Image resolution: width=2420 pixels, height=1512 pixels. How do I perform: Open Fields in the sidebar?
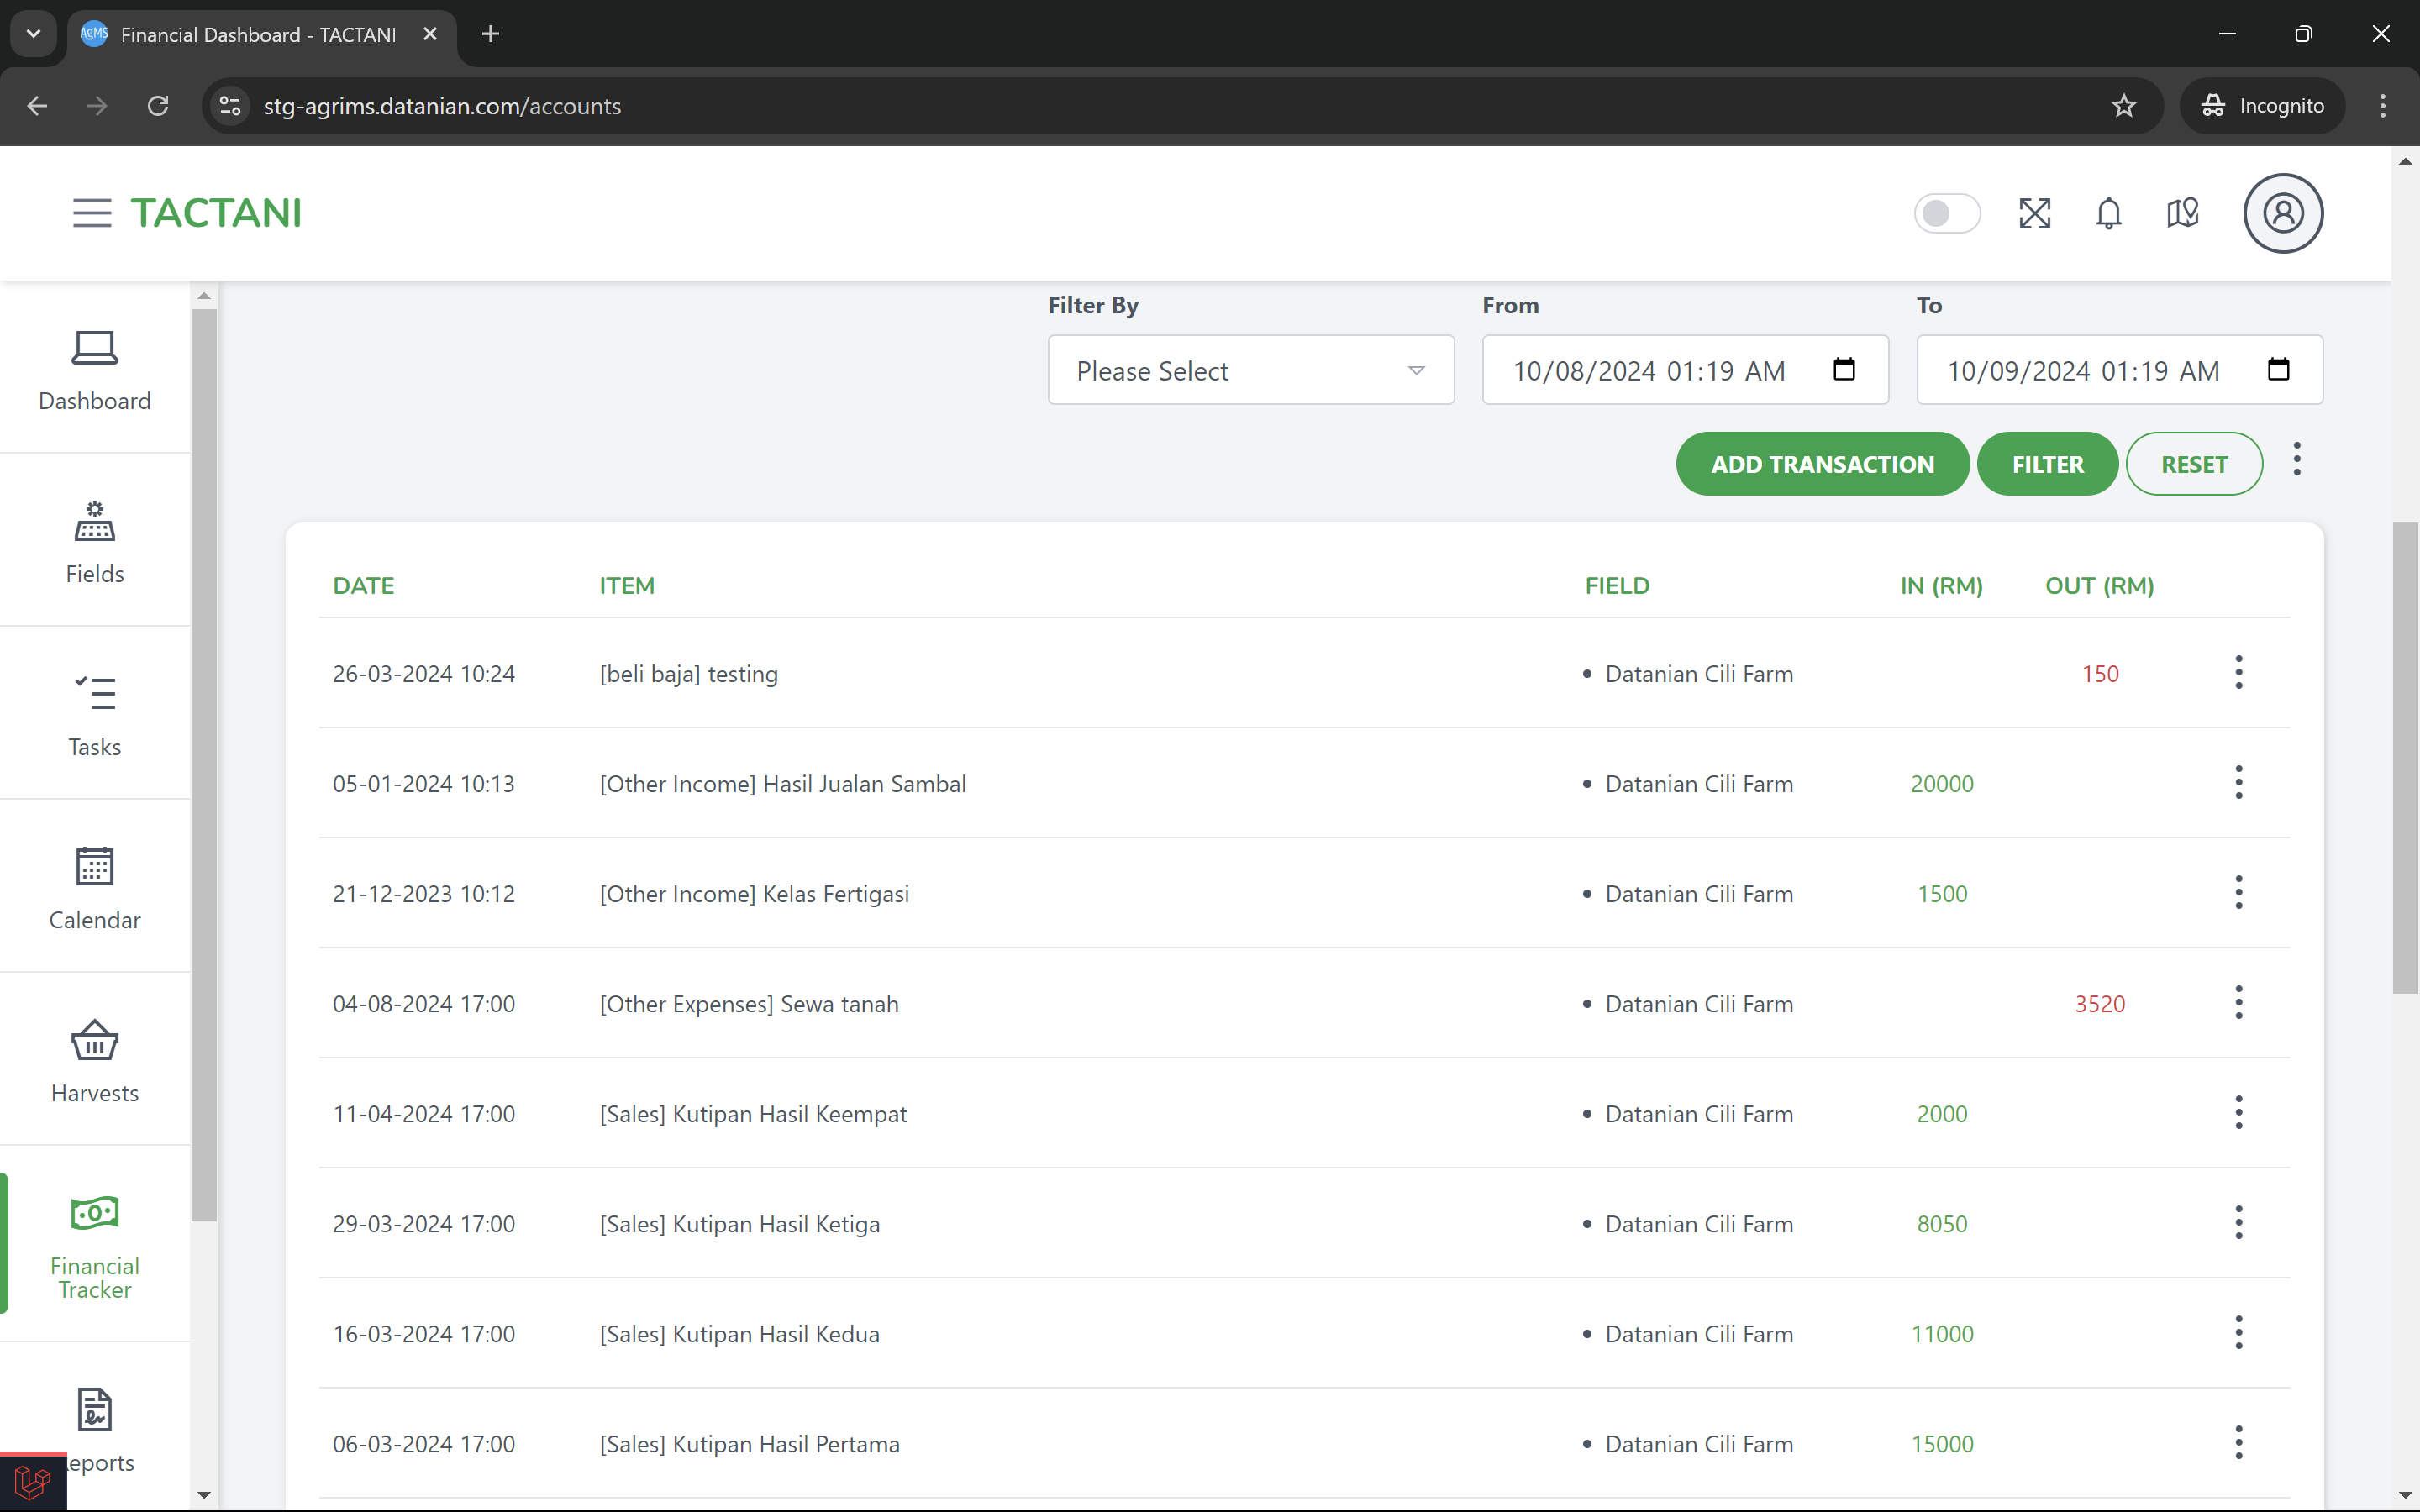[x=95, y=543]
